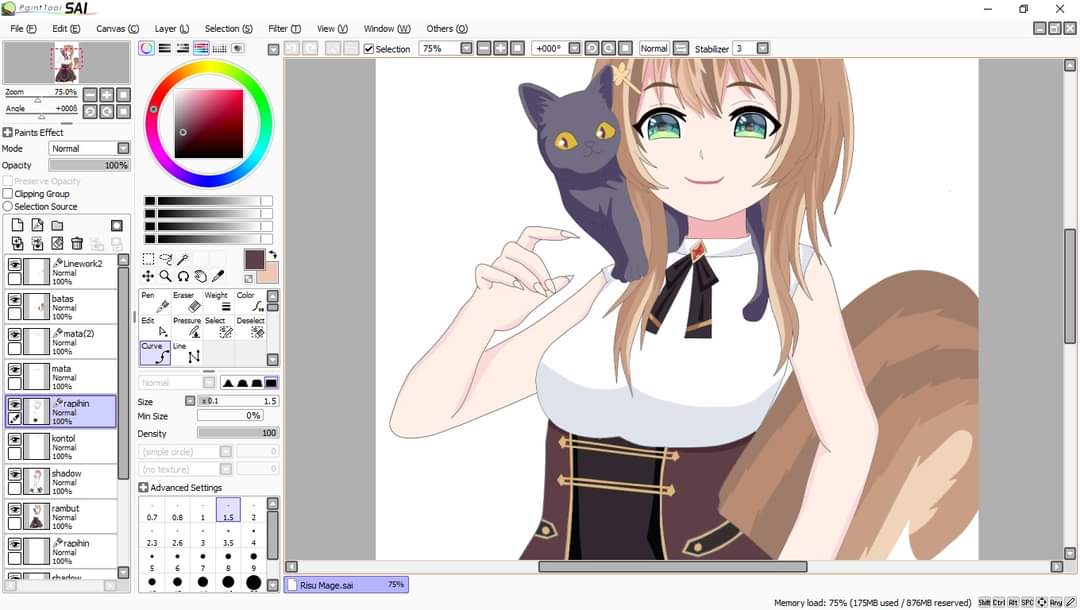Hide the rambut layer
This screenshot has height=610, width=1080.
click(x=14, y=509)
